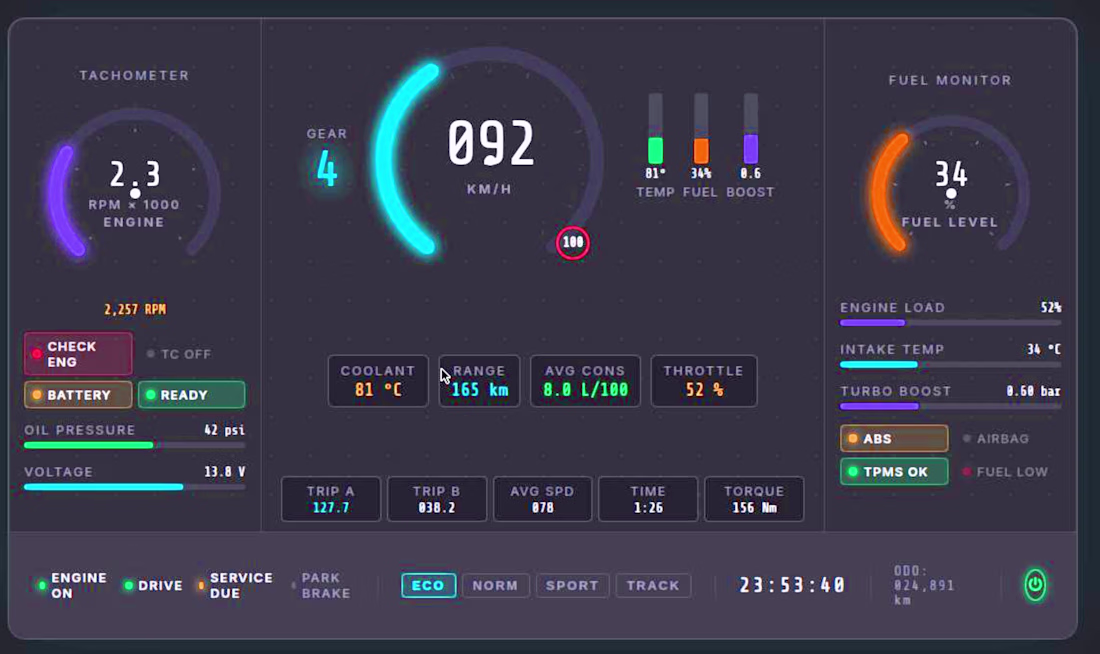The height and width of the screenshot is (654, 1100).
Task: Select the TRIP A card
Action: coord(331,499)
